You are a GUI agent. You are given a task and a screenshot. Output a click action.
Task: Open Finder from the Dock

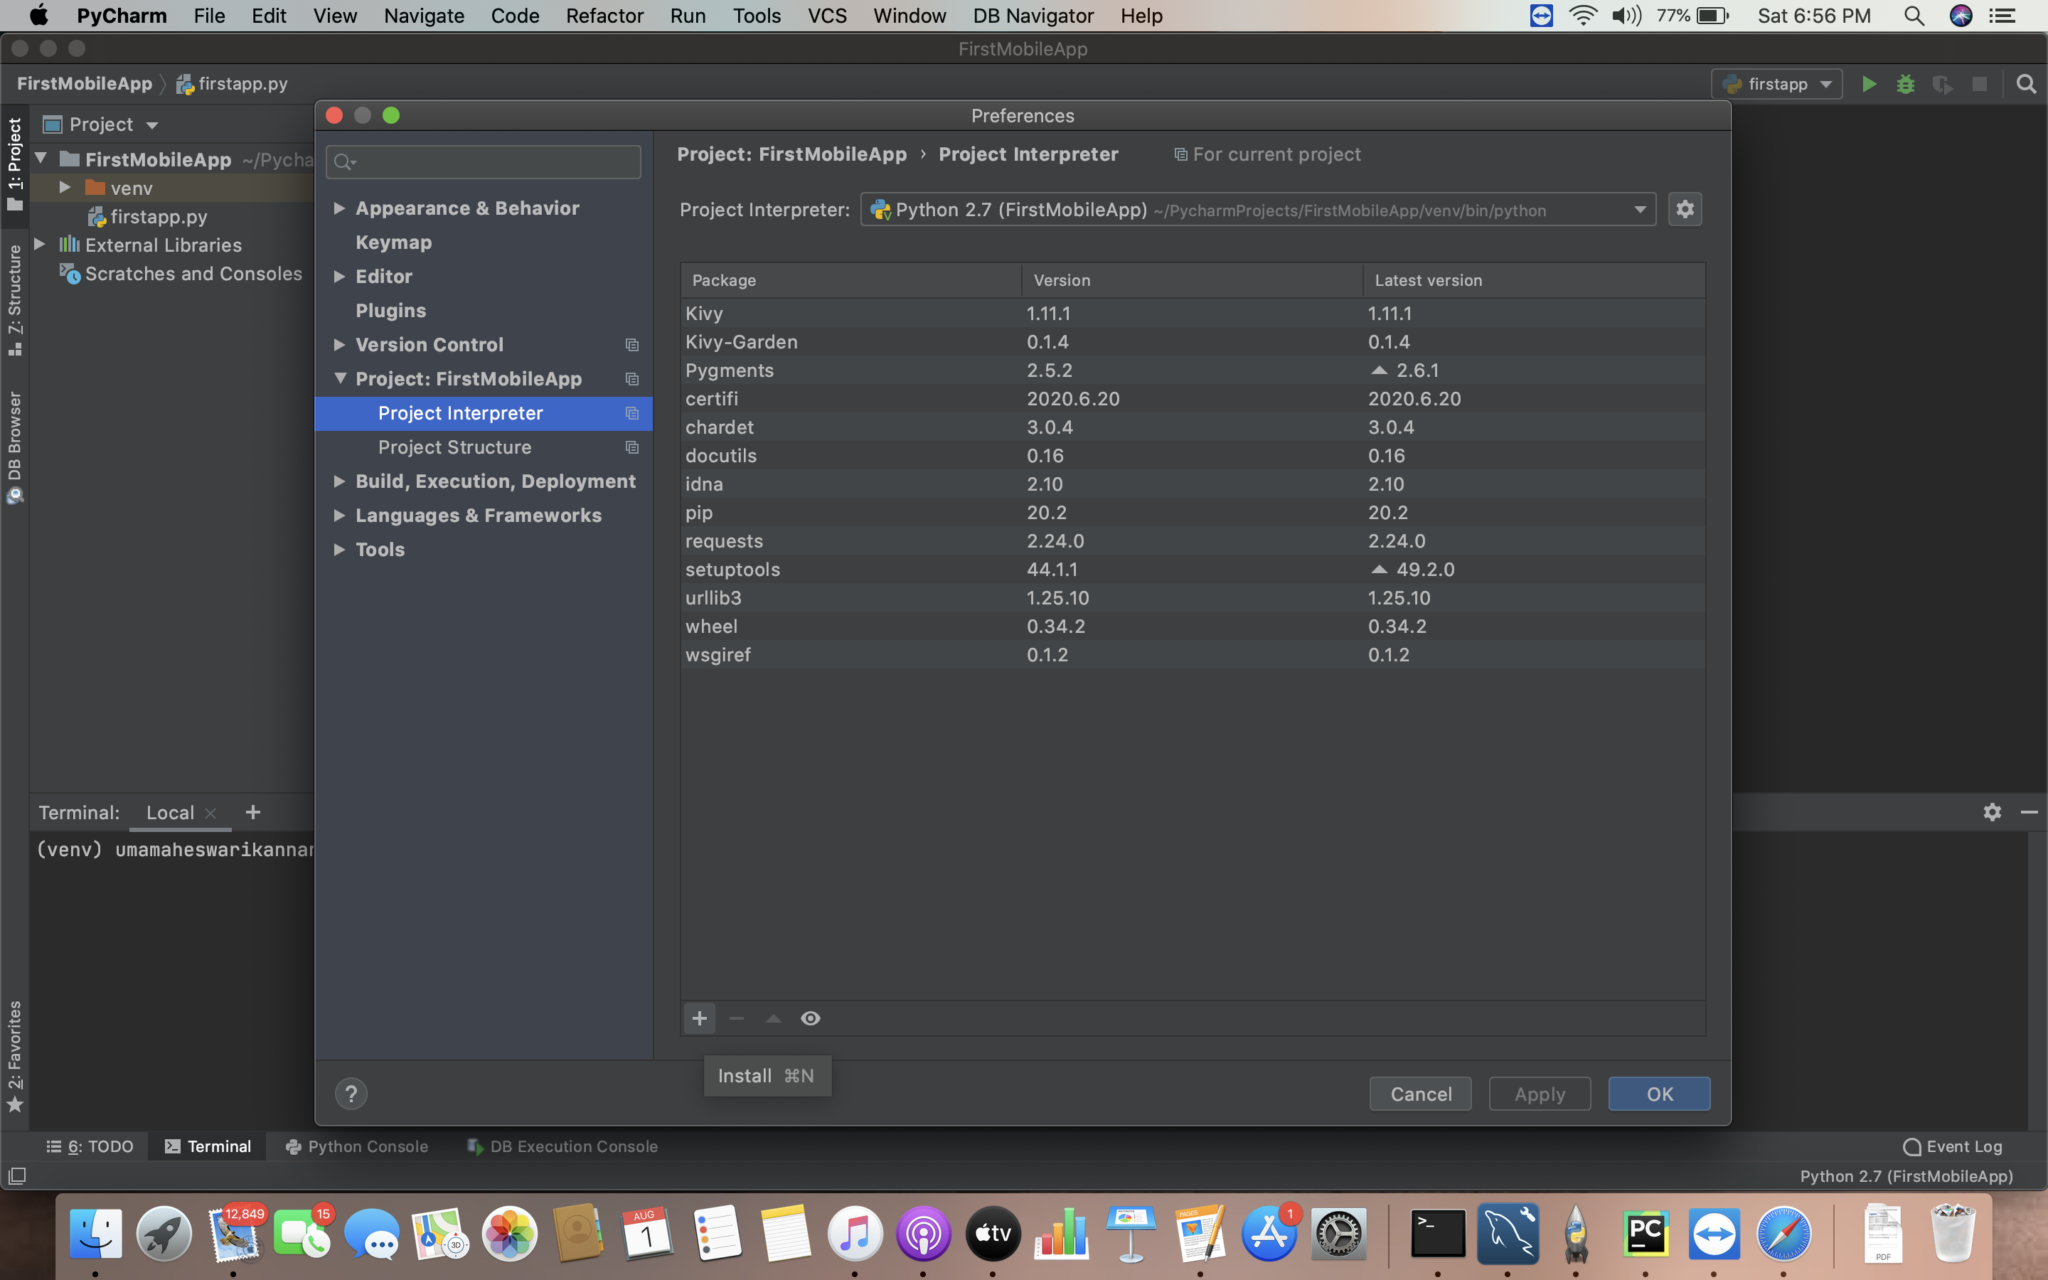[96, 1234]
